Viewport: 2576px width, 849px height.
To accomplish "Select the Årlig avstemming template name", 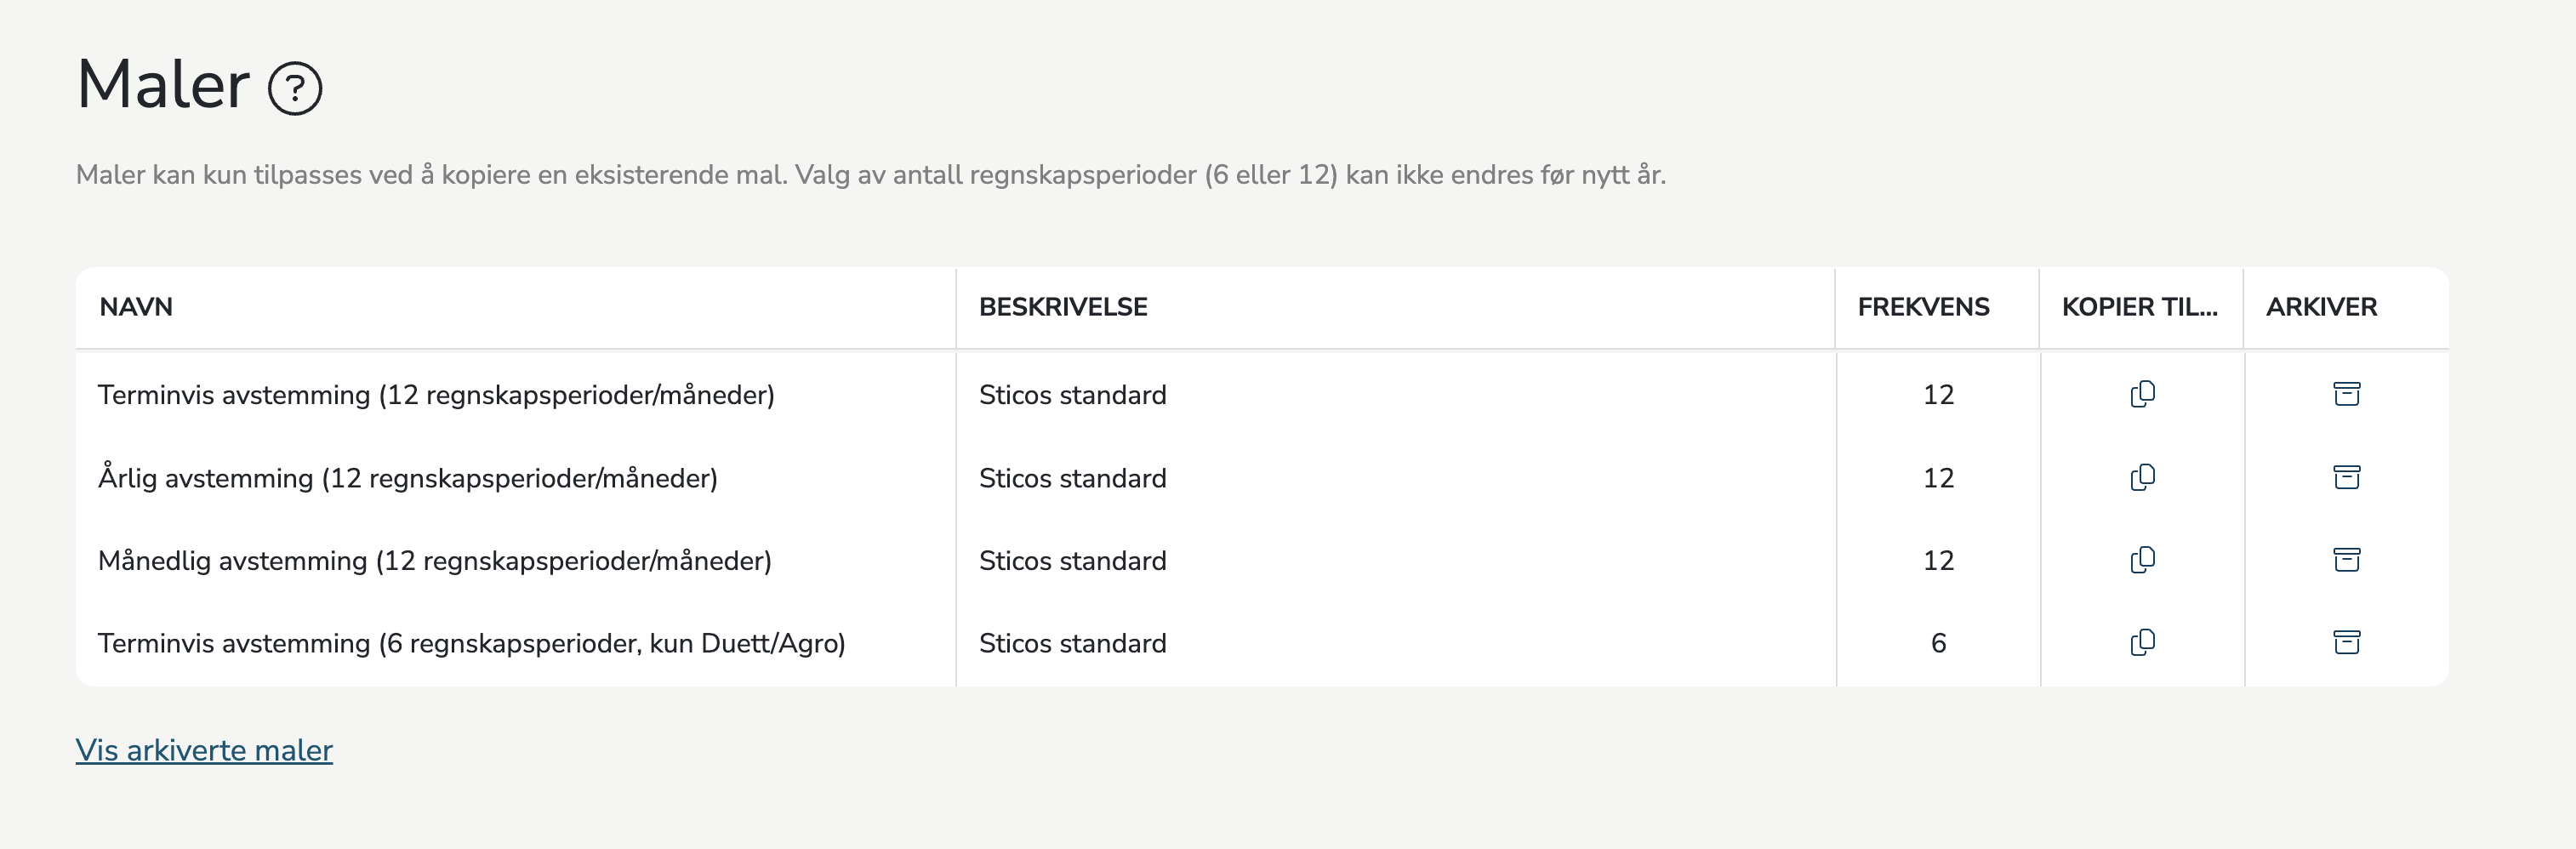I will [408, 478].
